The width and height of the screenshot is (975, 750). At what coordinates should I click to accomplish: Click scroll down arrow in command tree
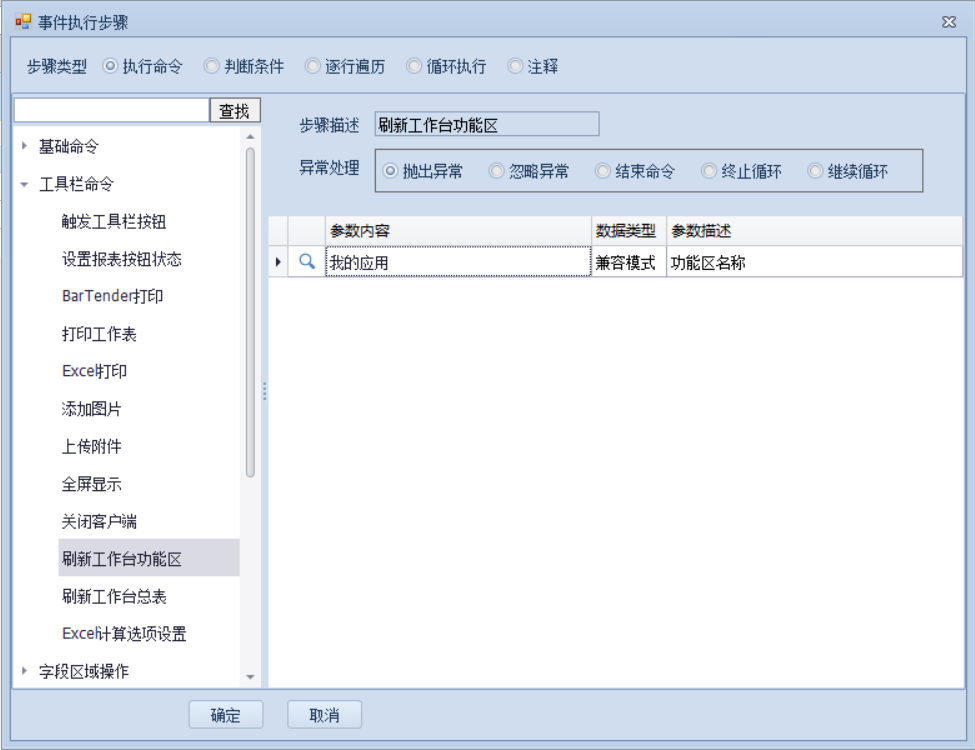250,678
